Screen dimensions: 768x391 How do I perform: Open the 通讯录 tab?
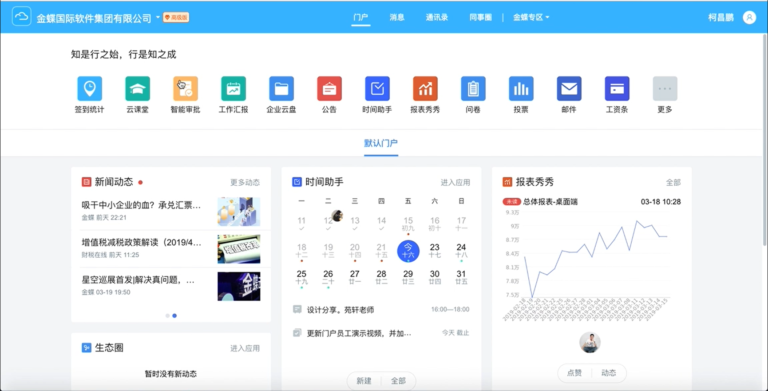pos(437,17)
